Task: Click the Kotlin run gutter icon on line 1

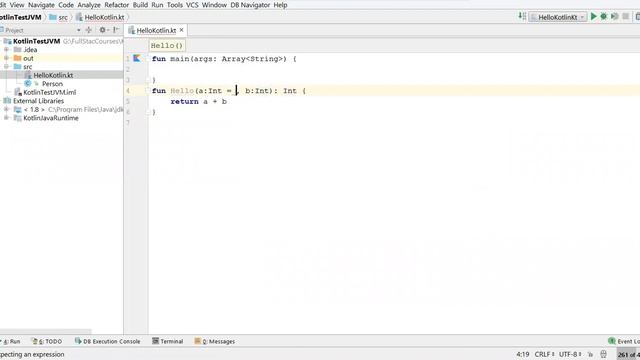Action: click(x=137, y=58)
